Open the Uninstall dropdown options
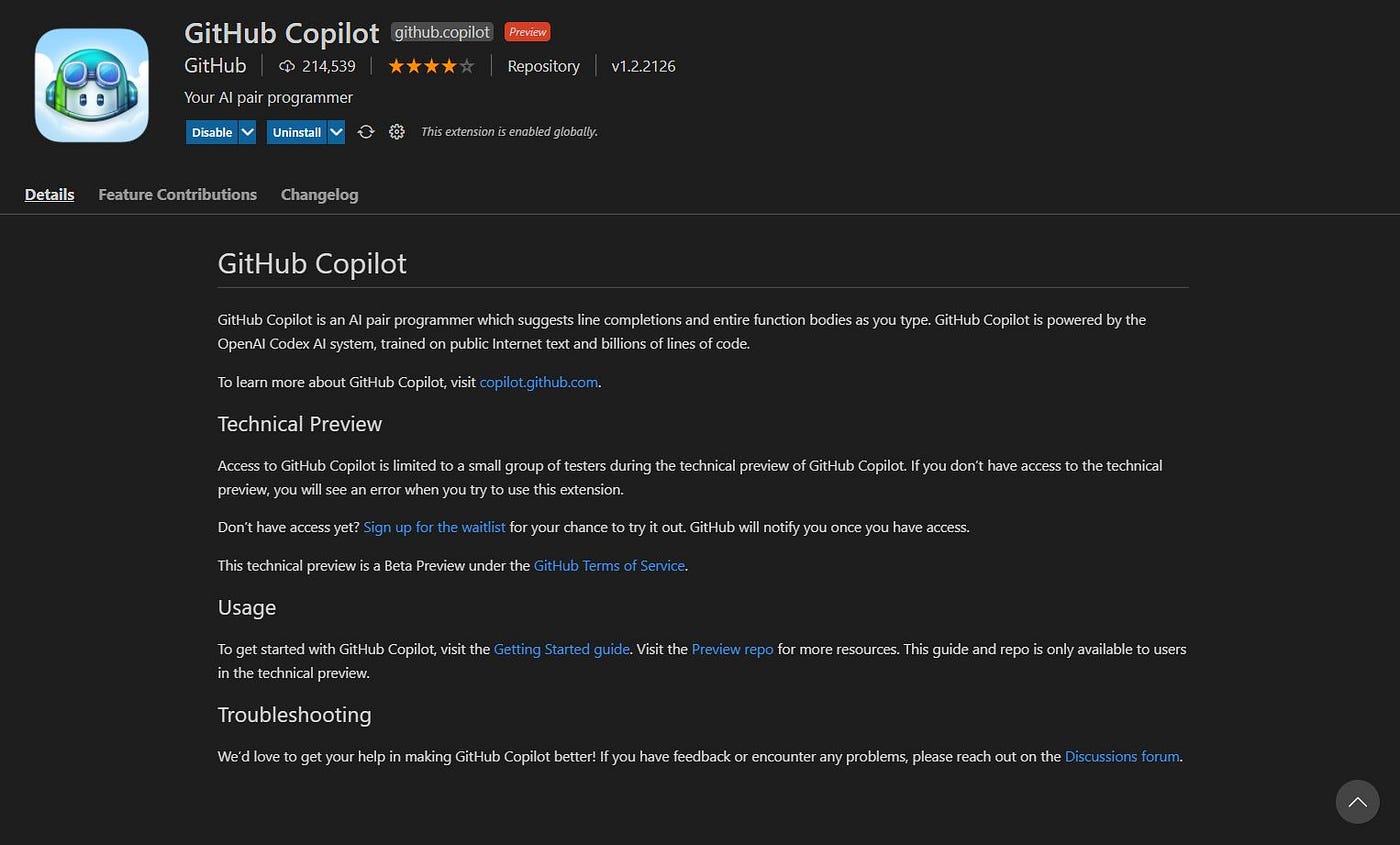Viewport: 1400px width, 845px height. [335, 131]
